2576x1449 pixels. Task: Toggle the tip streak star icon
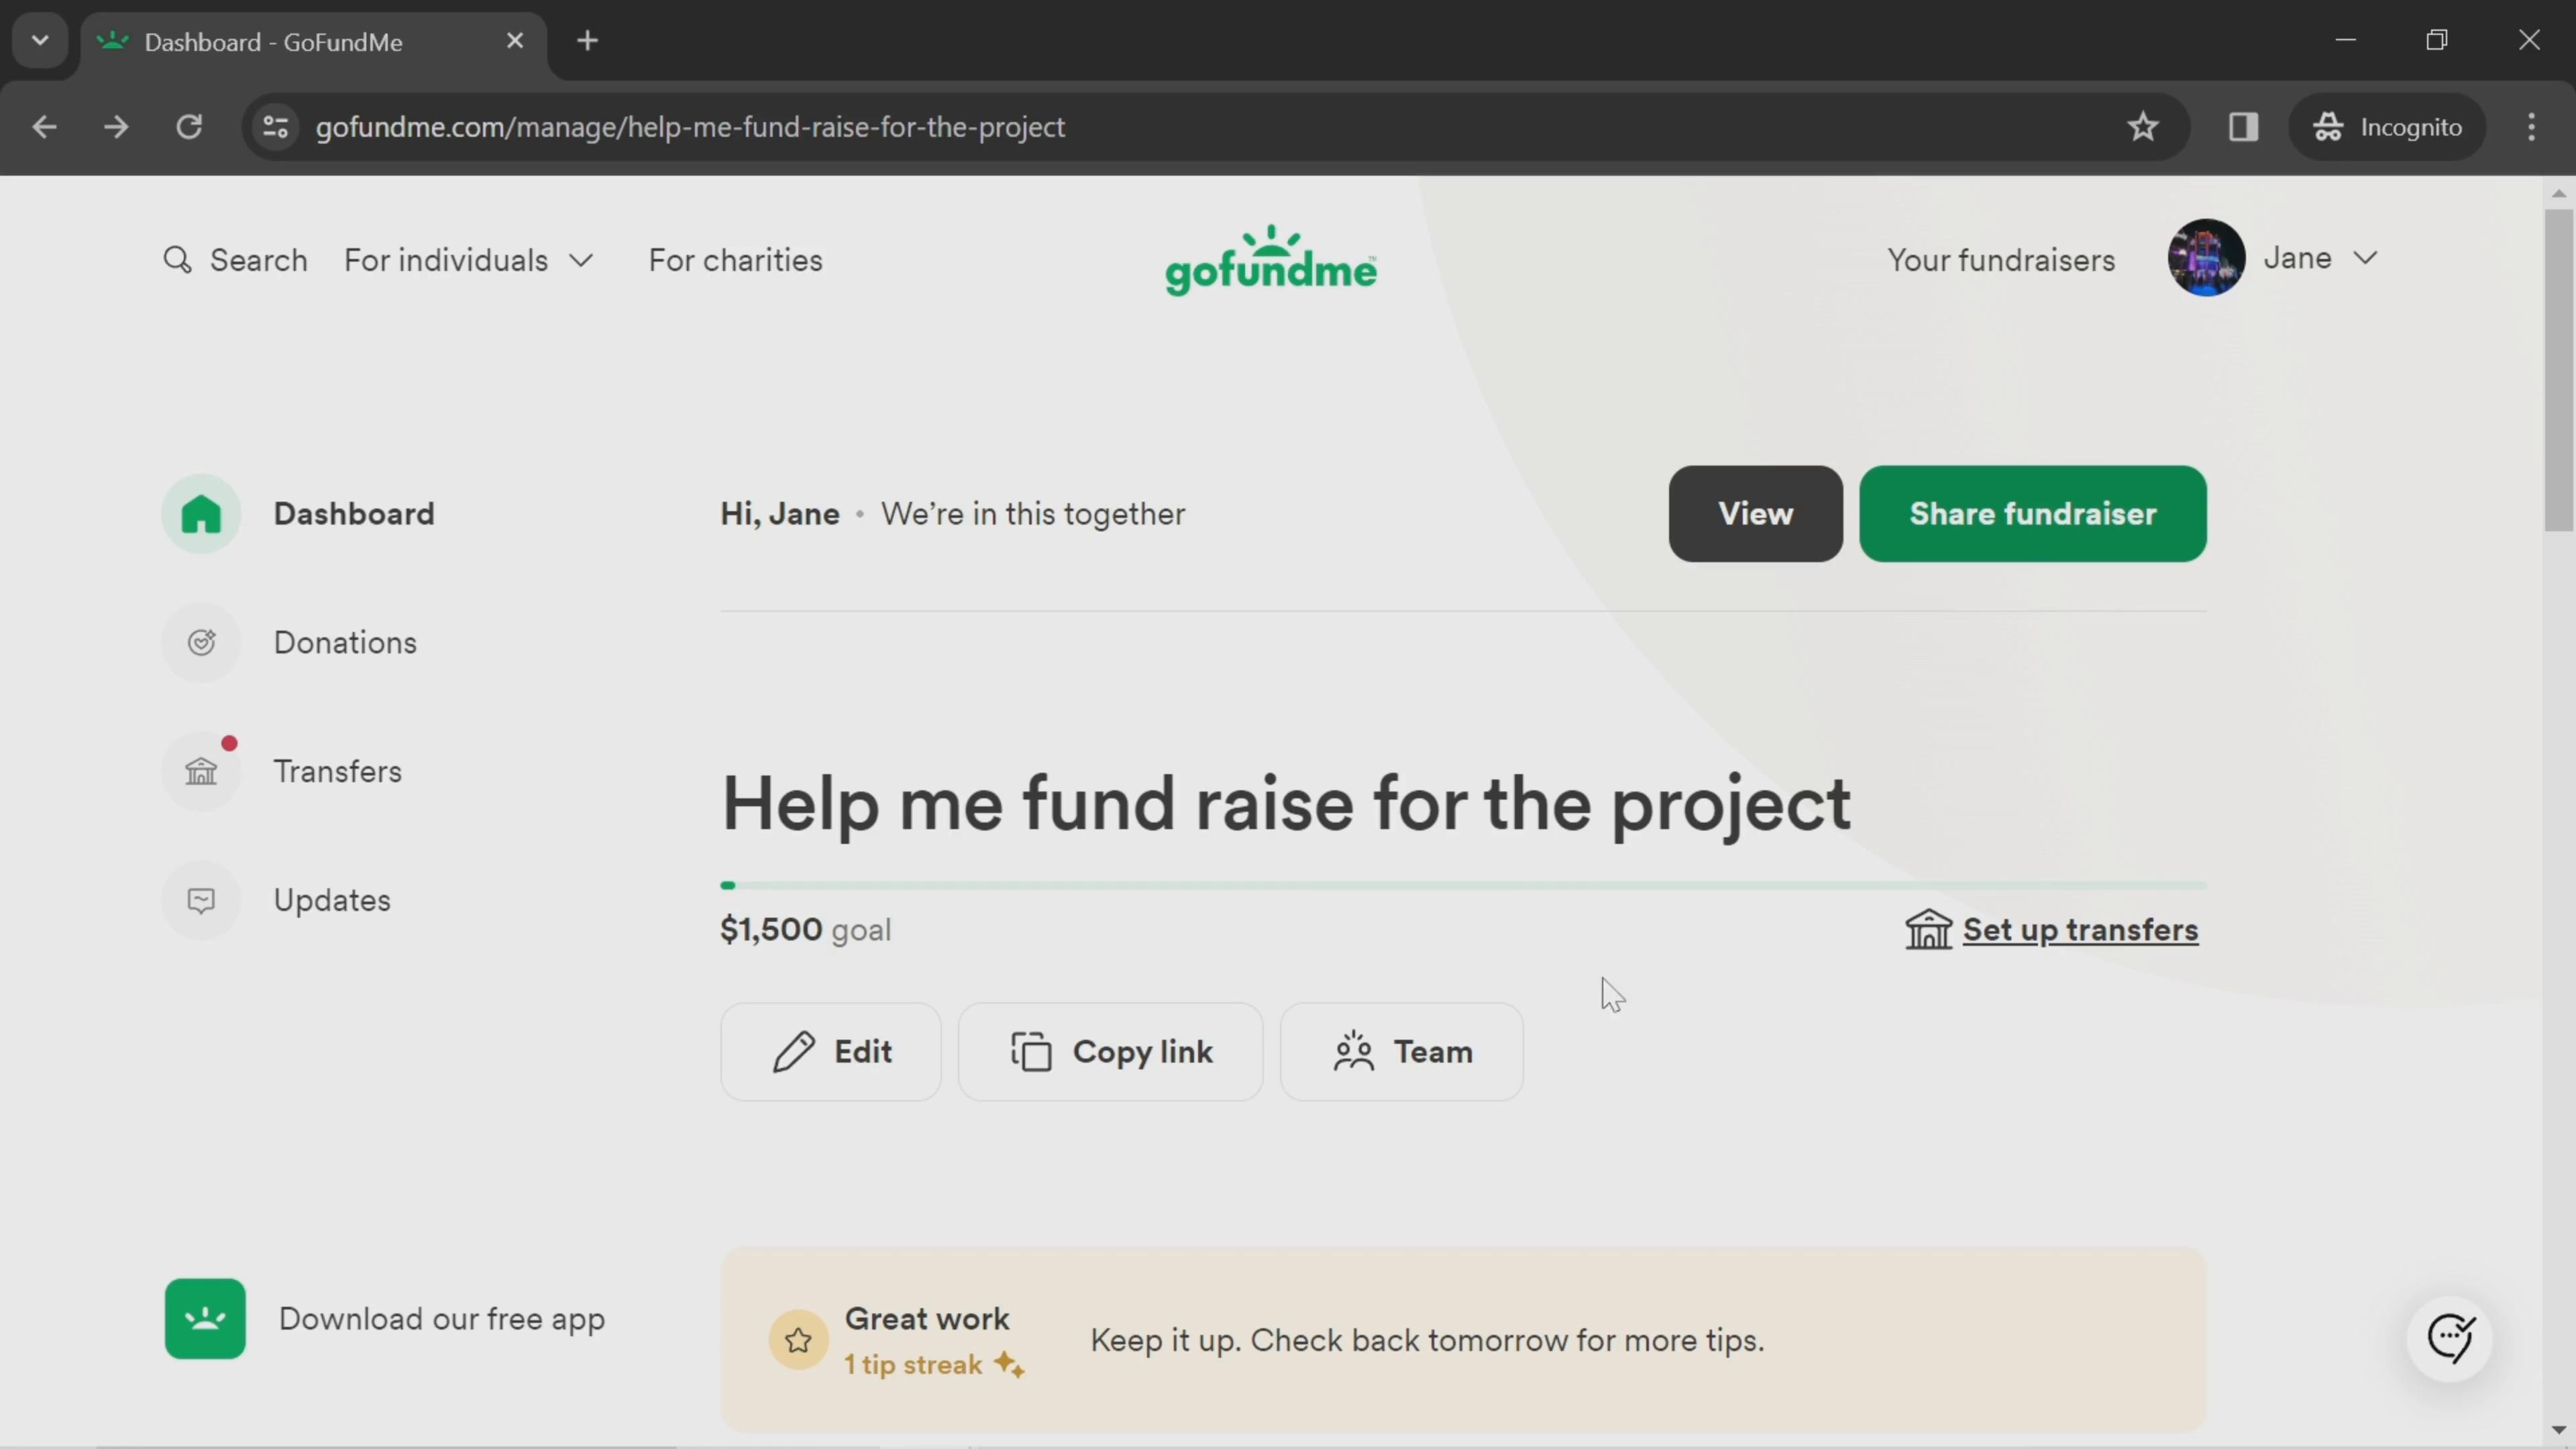pos(796,1338)
